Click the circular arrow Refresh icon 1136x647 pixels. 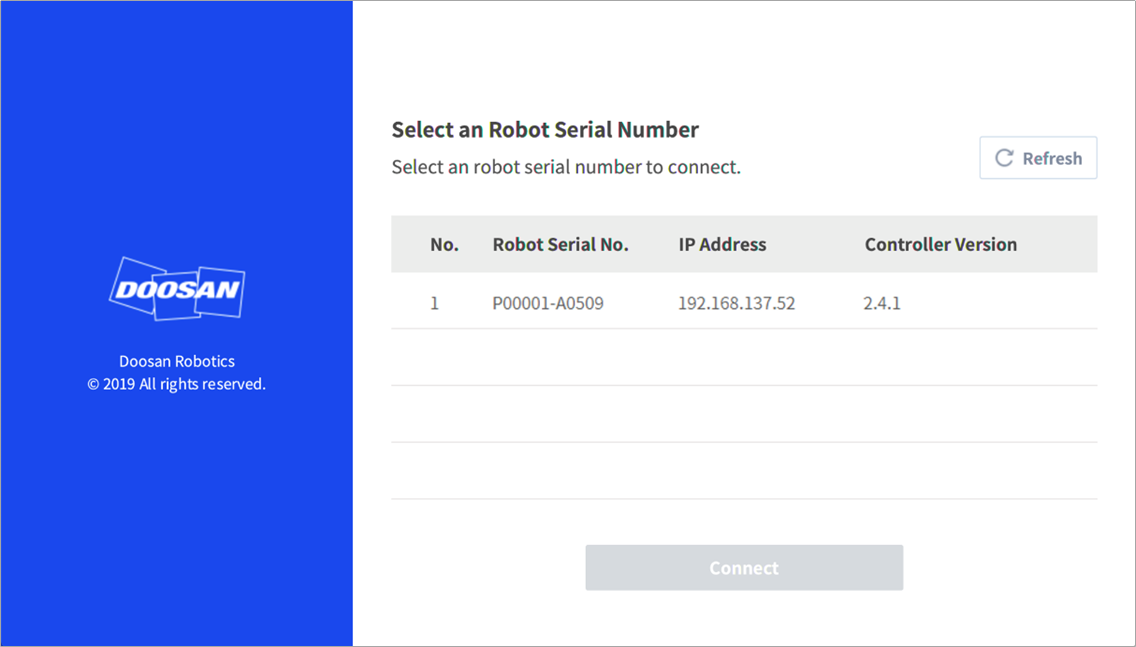pyautogui.click(x=1004, y=158)
